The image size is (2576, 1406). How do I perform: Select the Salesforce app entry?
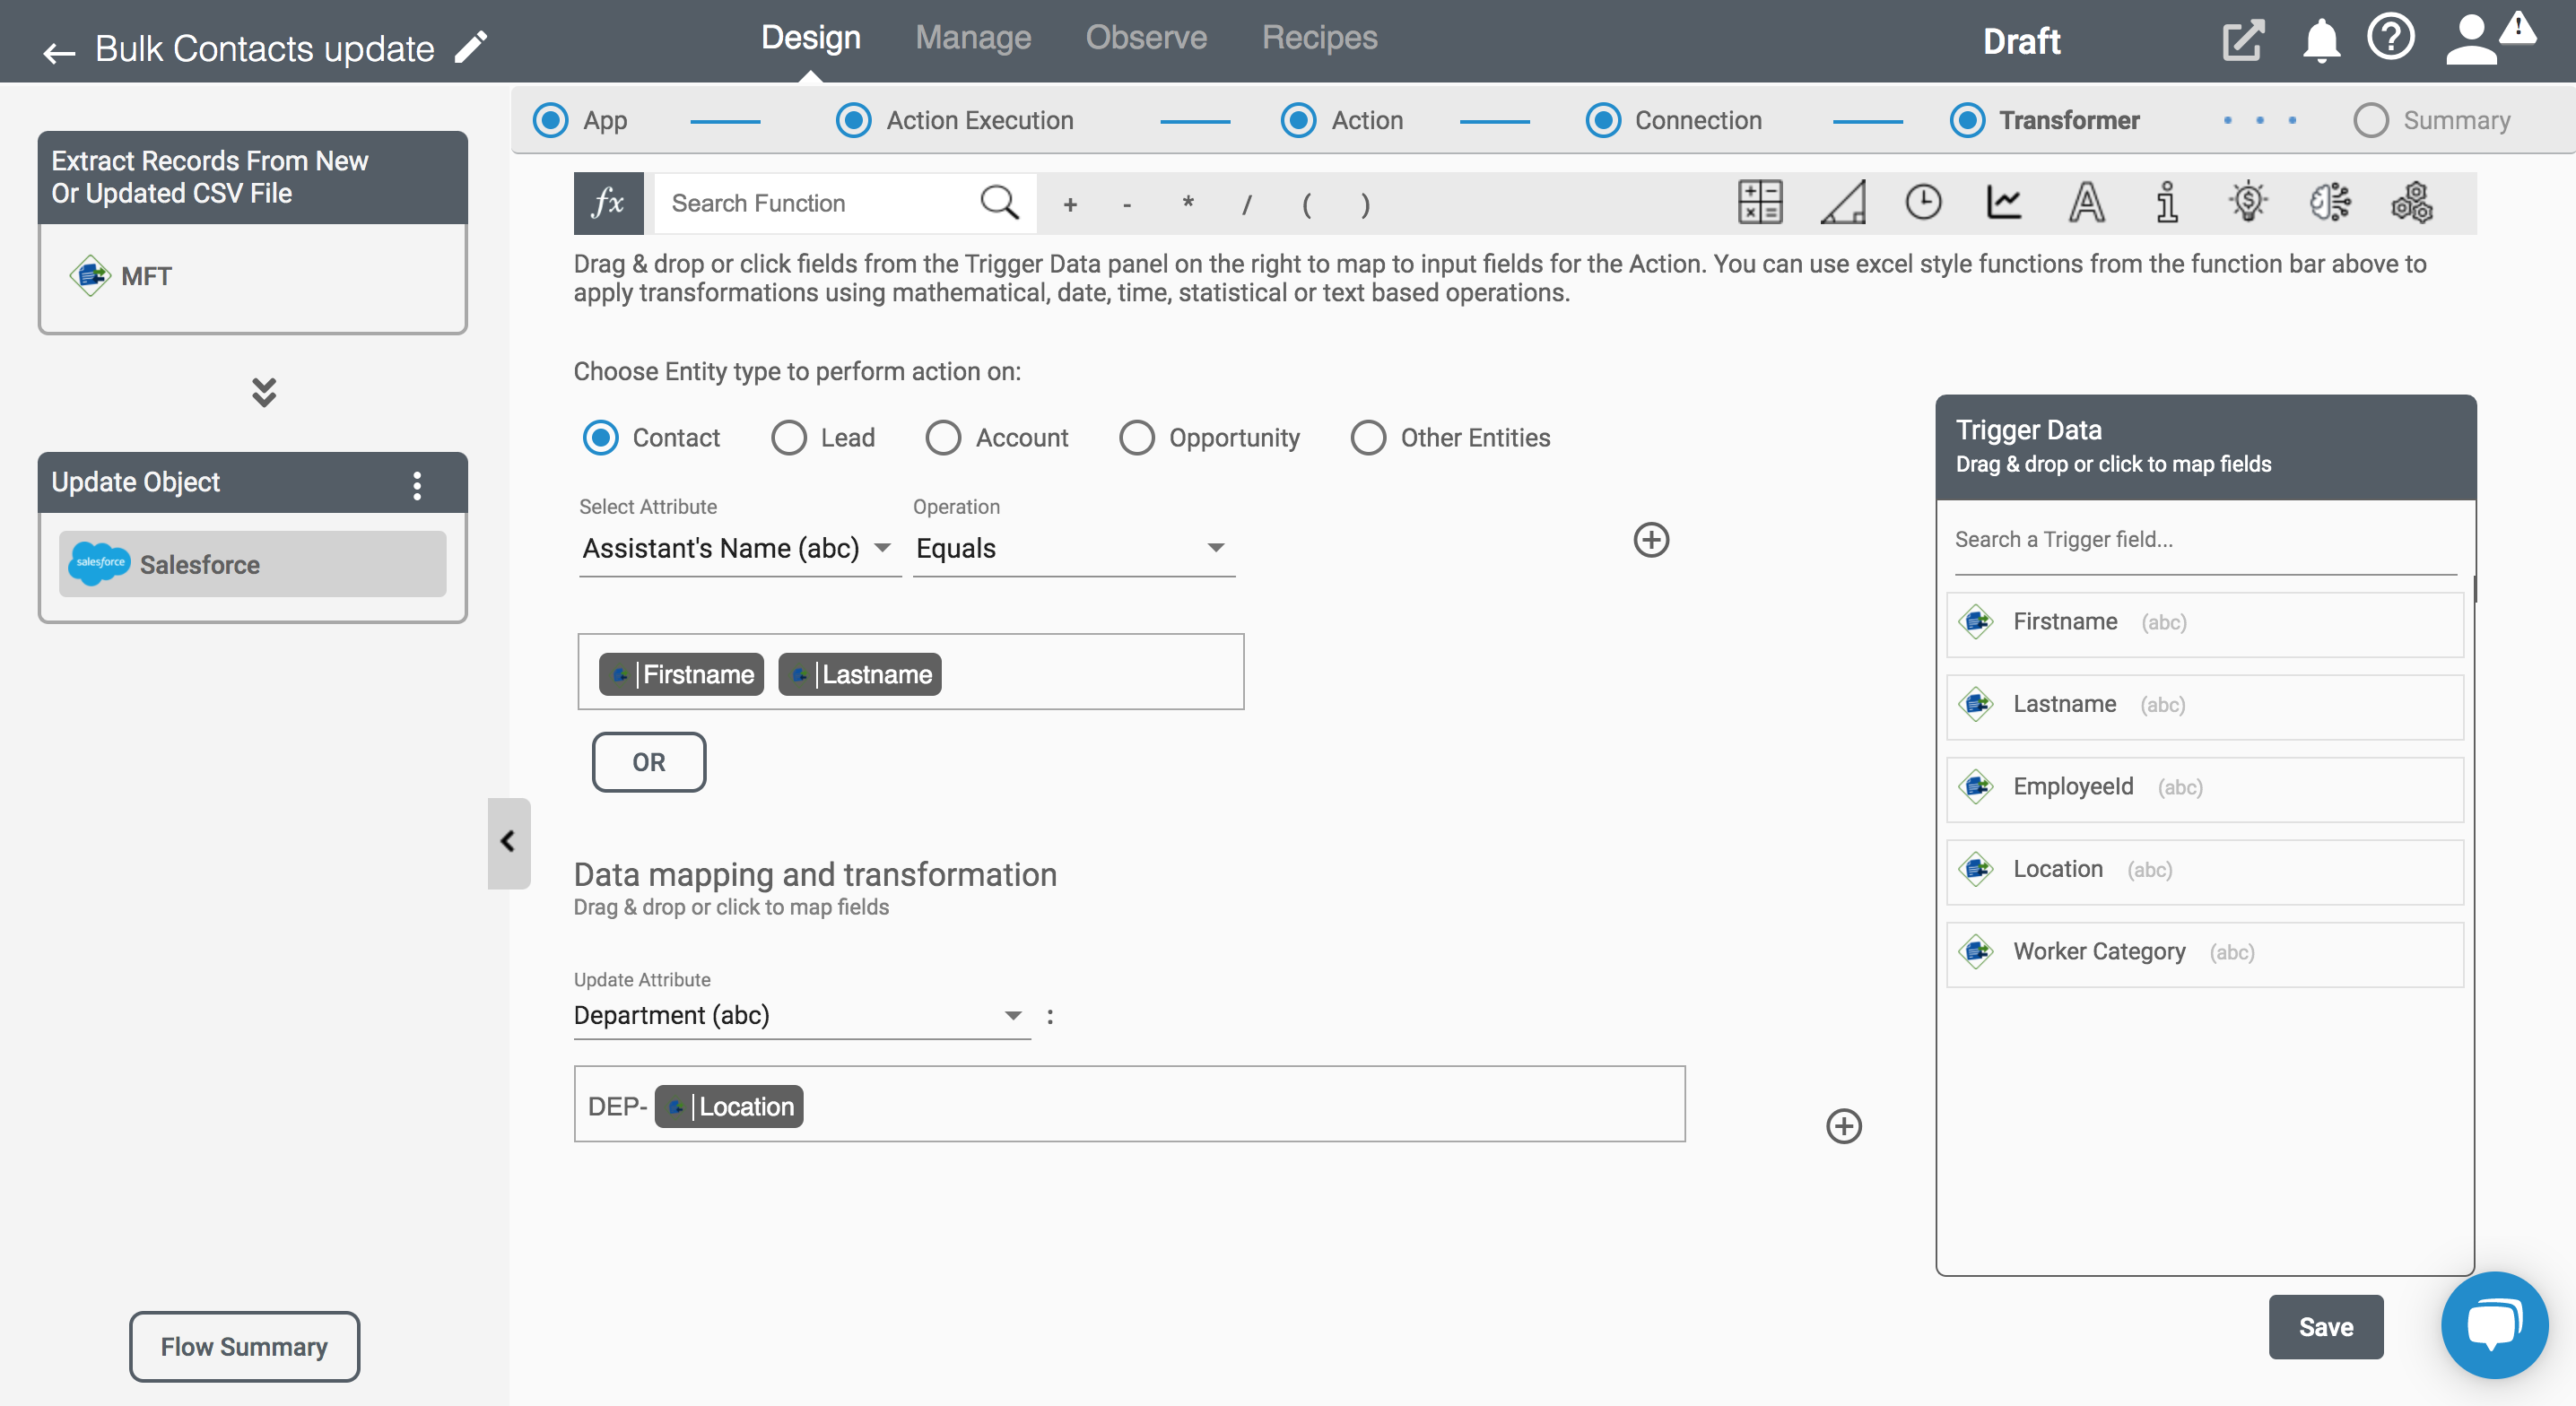(252, 565)
